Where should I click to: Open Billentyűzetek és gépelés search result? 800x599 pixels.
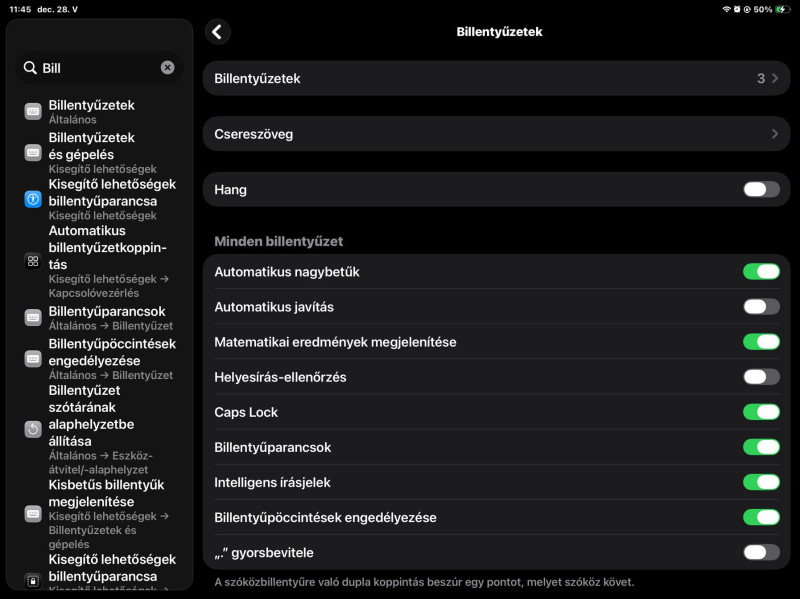coord(92,153)
